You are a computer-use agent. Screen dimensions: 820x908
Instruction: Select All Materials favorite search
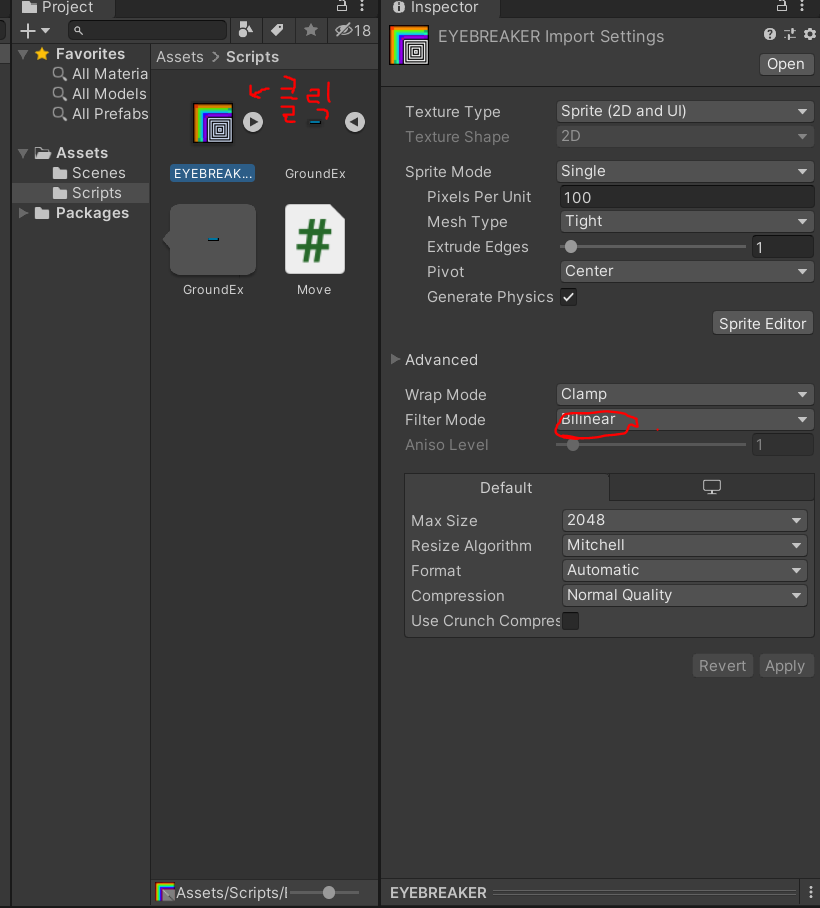[x=100, y=74]
